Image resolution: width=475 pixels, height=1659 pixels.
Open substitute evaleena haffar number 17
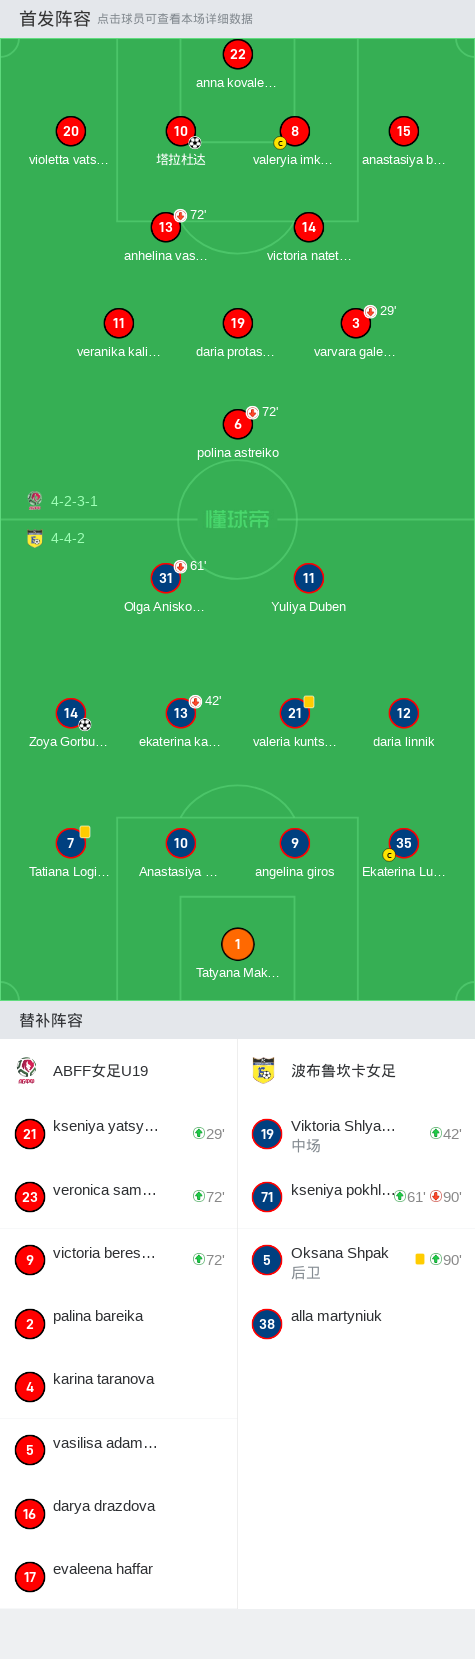coord(118,1576)
